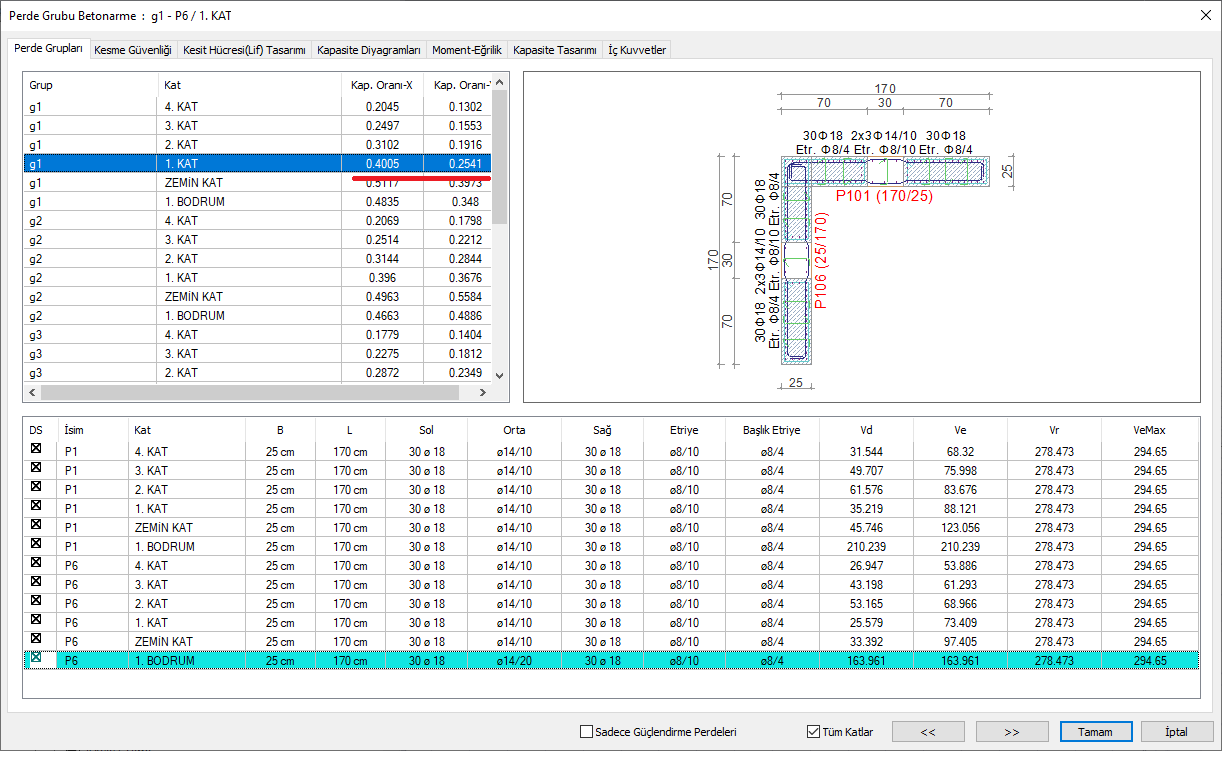Click the 31.544 Vd value
This screenshot has height=762, width=1228.
(x=866, y=451)
